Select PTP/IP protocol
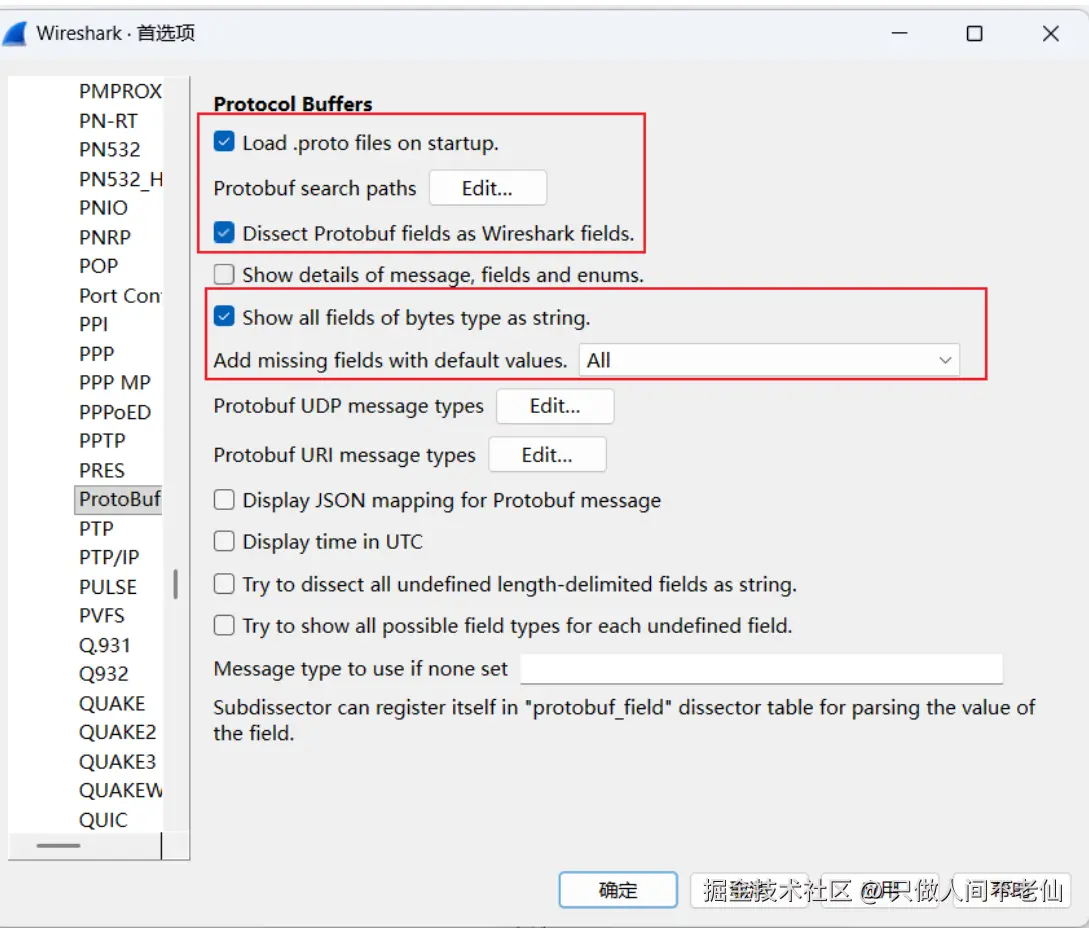This screenshot has height=930, width=1089. coord(109,558)
